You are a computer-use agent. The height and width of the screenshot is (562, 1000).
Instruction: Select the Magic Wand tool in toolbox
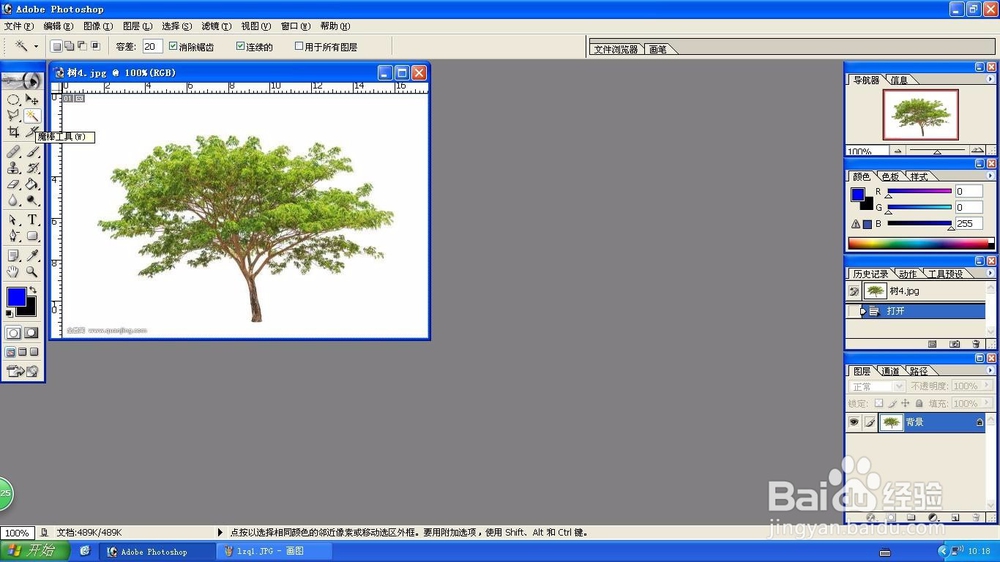tap(32, 115)
